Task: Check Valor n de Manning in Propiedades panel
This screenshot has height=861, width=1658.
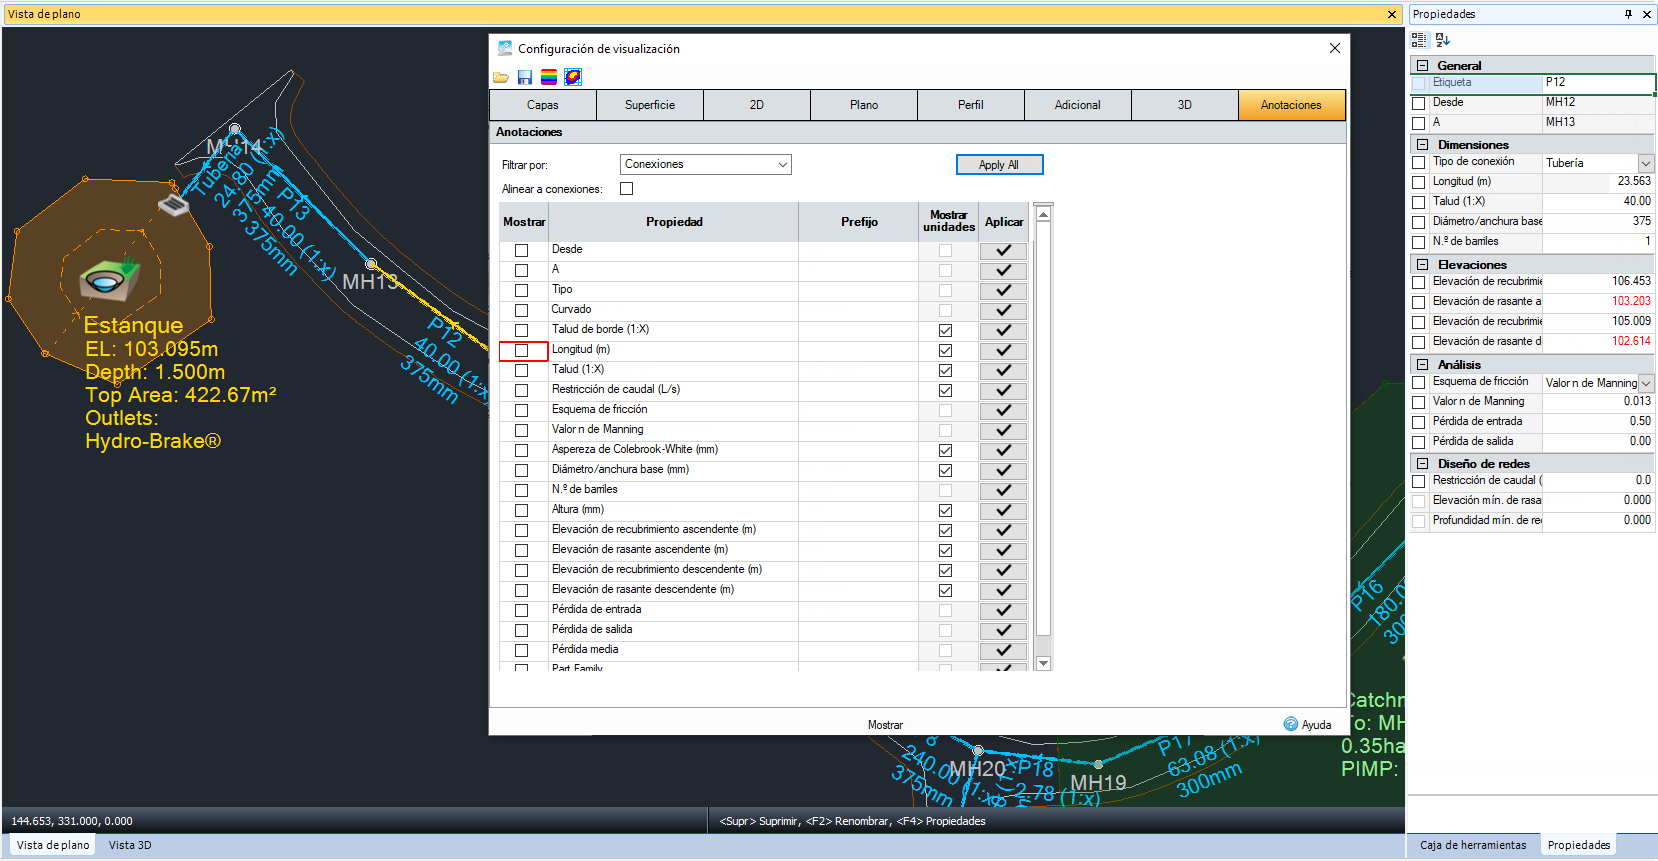Action: coord(1418,402)
